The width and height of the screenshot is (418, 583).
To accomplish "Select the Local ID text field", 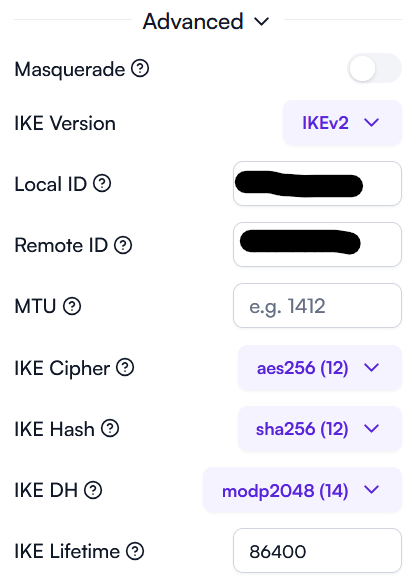I will pyautogui.click(x=317, y=183).
